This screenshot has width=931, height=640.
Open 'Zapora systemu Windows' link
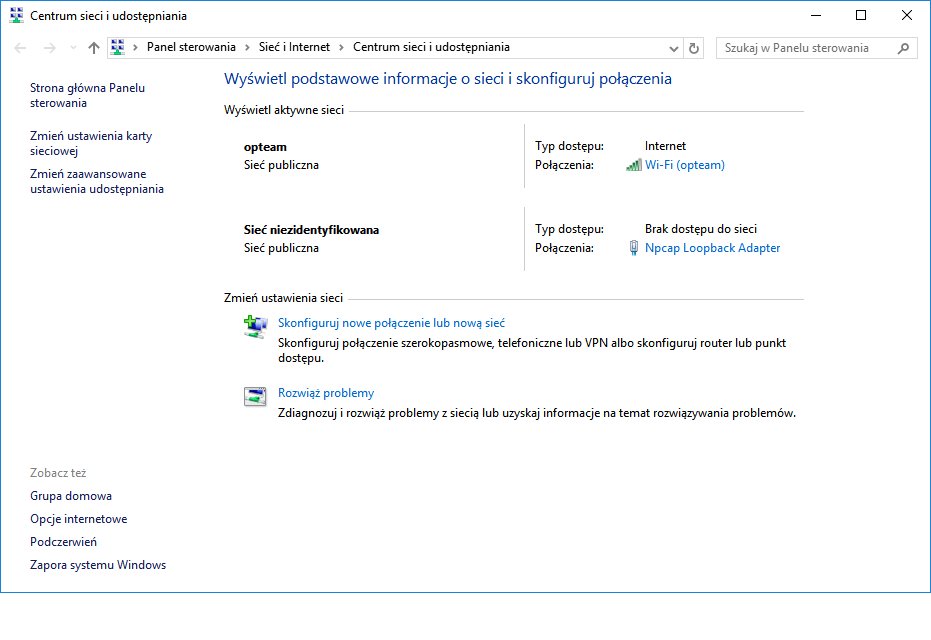[98, 565]
